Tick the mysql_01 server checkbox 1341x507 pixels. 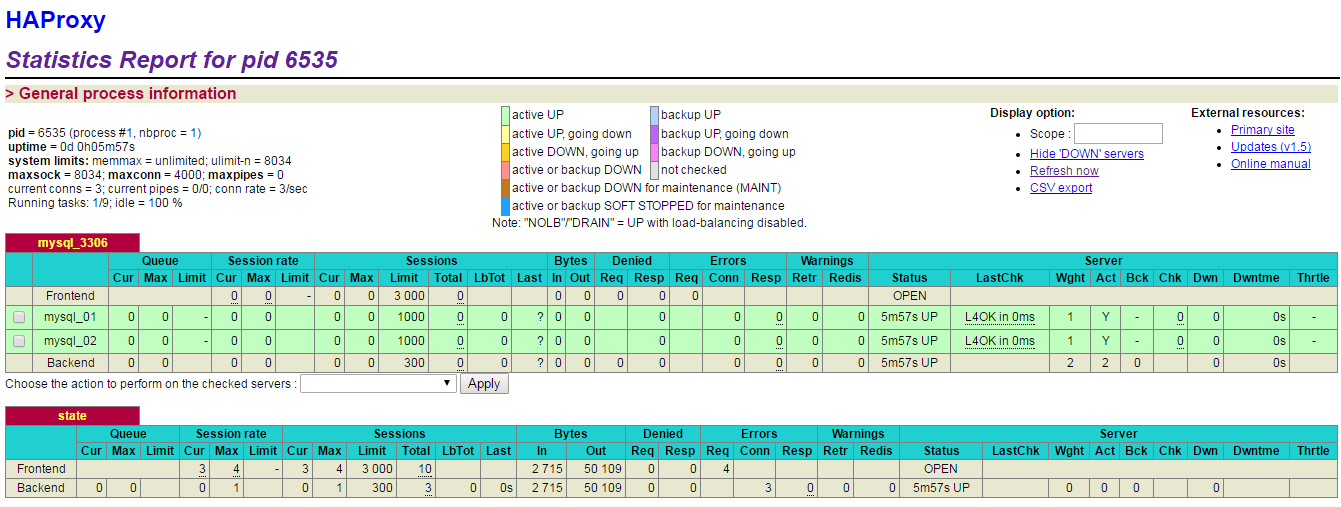point(19,318)
